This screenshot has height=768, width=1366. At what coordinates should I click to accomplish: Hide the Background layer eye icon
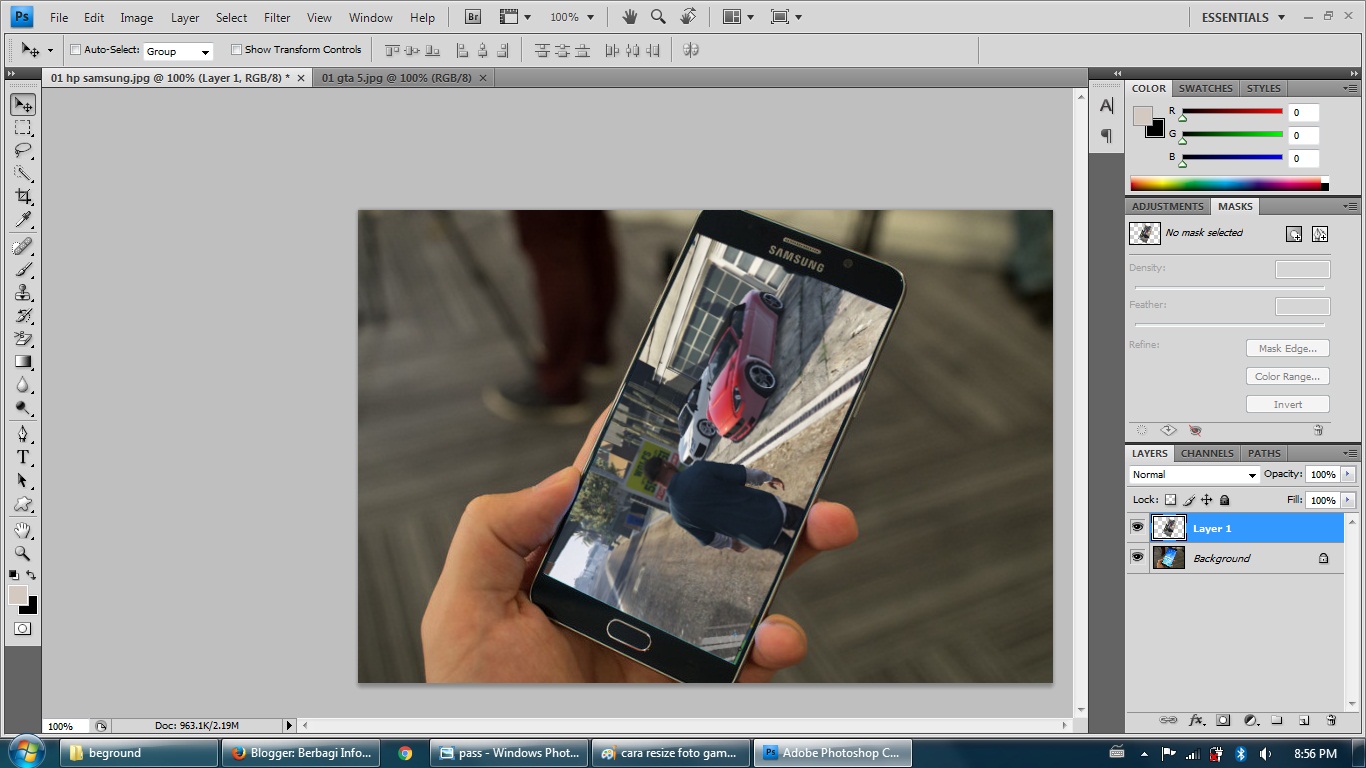tap(1137, 557)
